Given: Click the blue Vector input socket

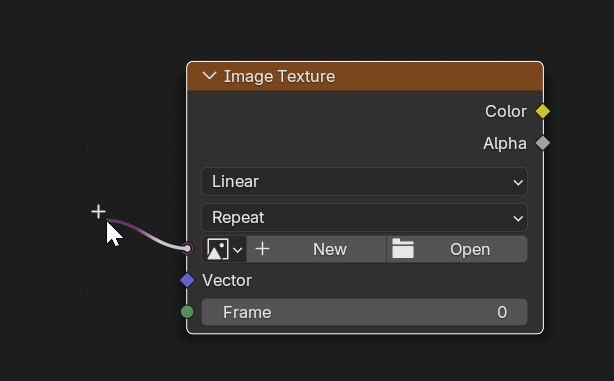Looking at the screenshot, I should point(187,280).
